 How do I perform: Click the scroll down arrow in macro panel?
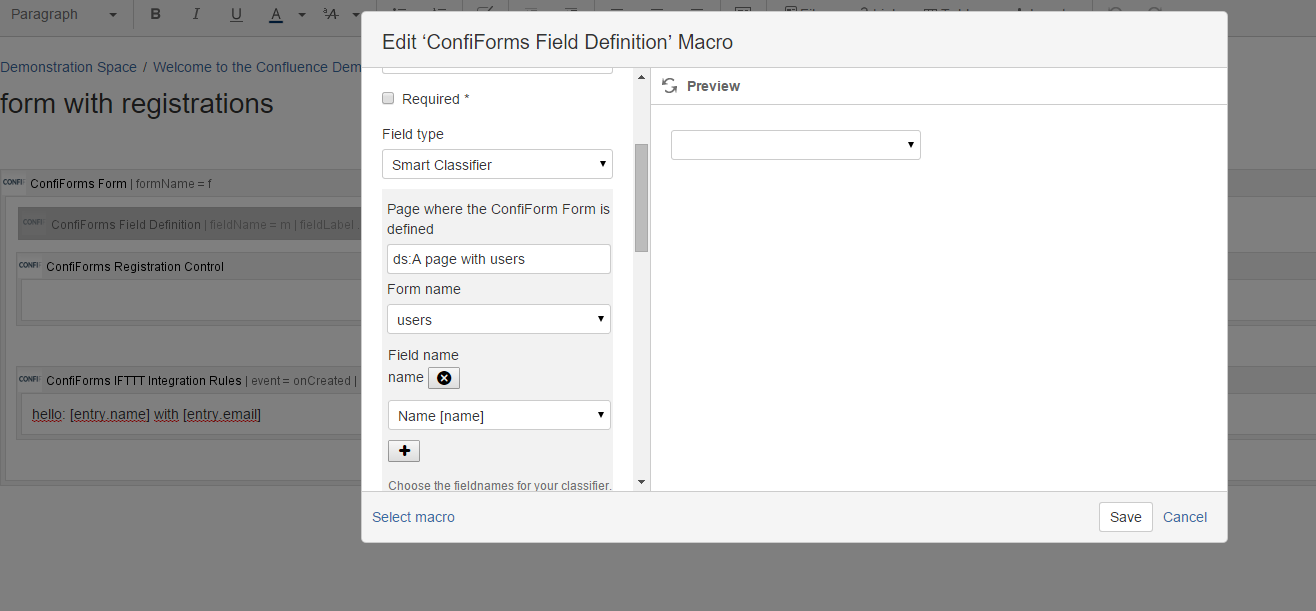(641, 482)
